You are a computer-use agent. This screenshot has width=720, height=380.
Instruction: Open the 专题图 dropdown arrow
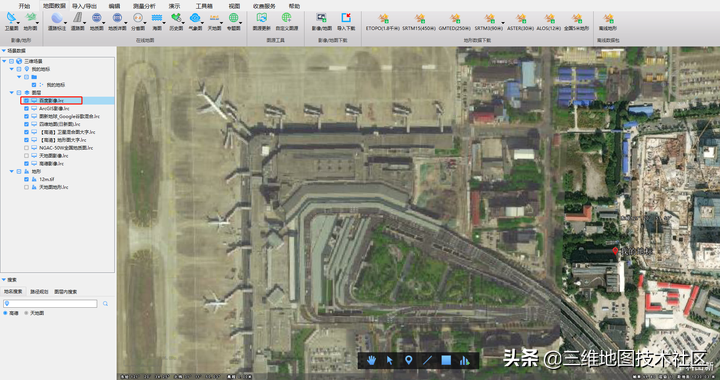coord(241,23)
